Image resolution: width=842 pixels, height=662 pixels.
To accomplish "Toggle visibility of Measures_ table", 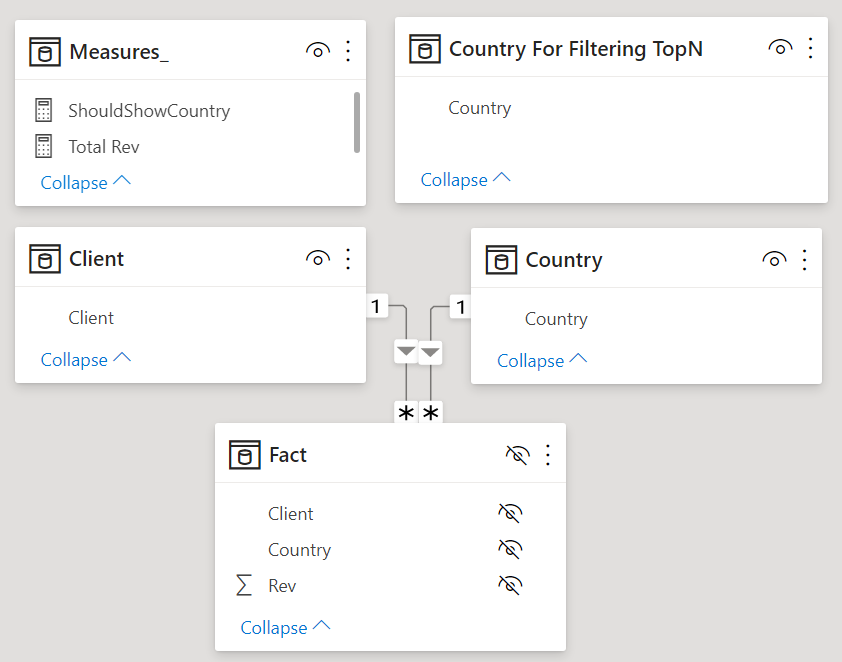I will click(x=318, y=51).
